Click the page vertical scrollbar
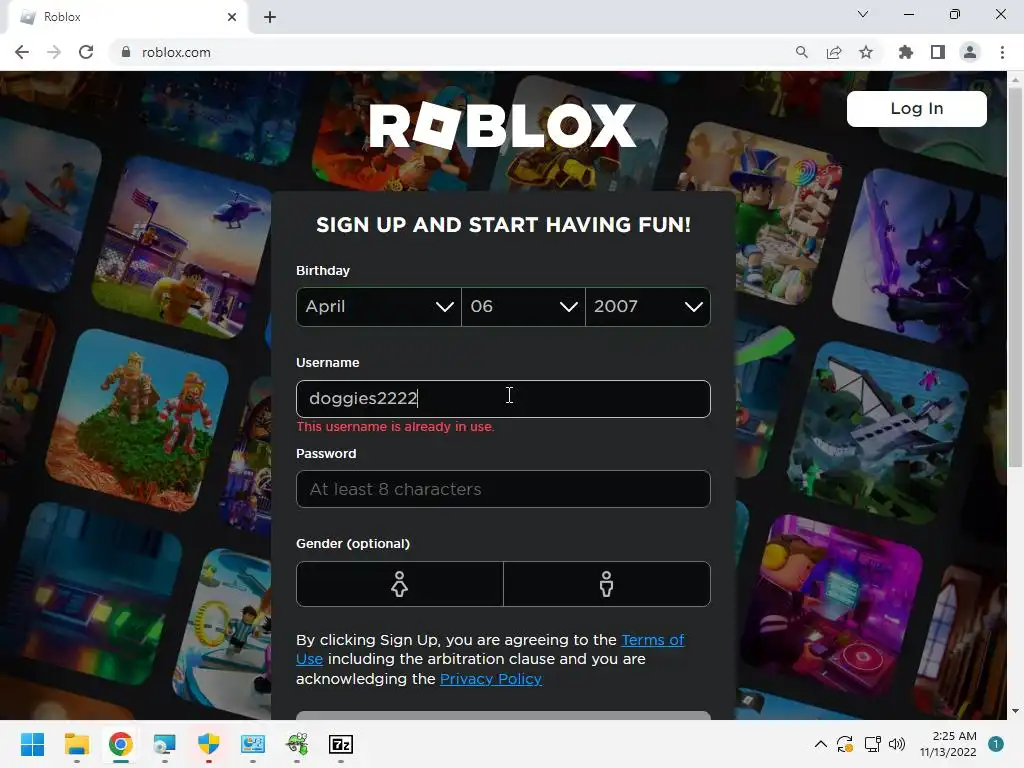Viewport: 1024px width, 768px height. [1015, 277]
